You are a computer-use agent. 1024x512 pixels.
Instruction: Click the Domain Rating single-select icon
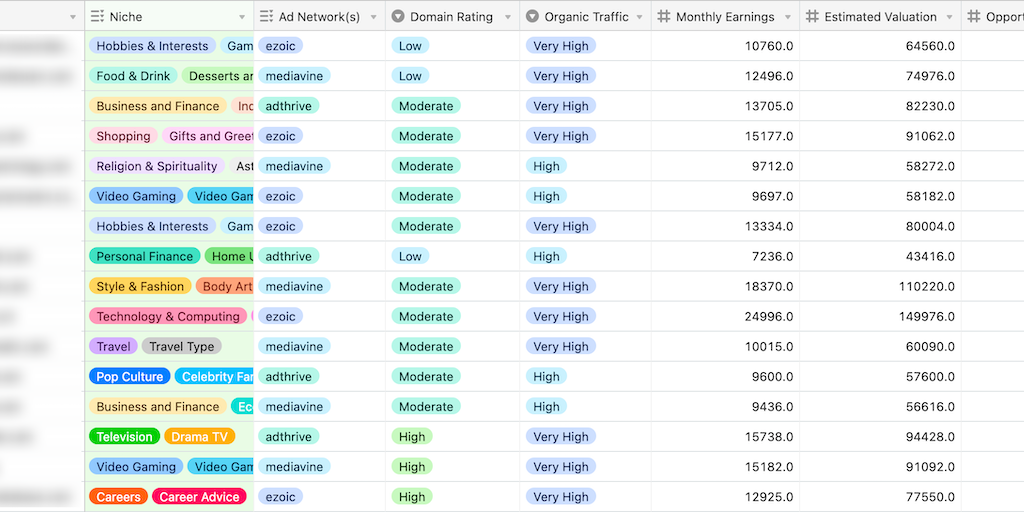click(398, 17)
